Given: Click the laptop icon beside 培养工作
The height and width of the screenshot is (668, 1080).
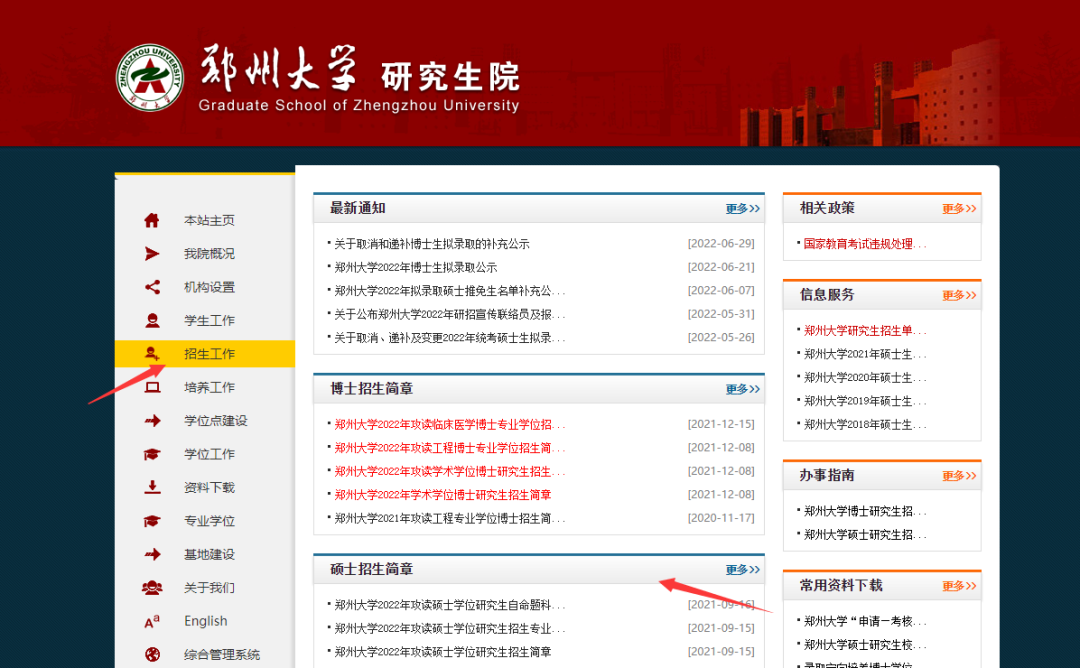Looking at the screenshot, I should pos(152,387).
